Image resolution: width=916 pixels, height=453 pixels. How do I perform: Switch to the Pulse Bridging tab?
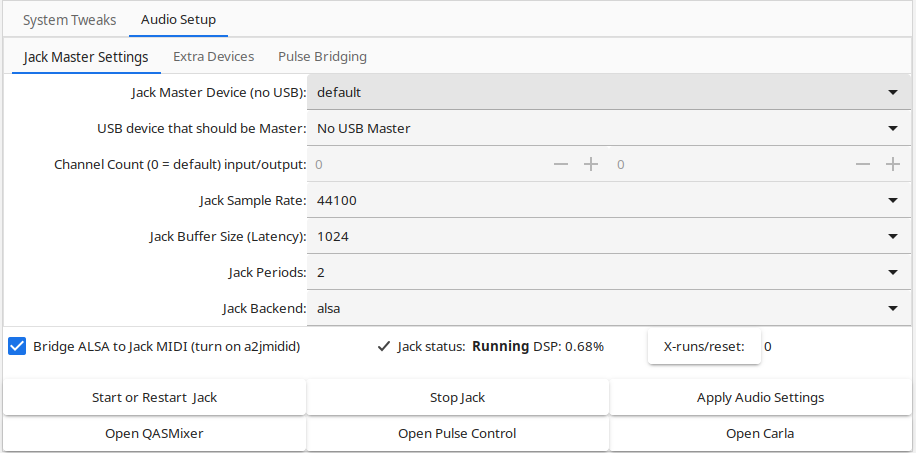322,57
